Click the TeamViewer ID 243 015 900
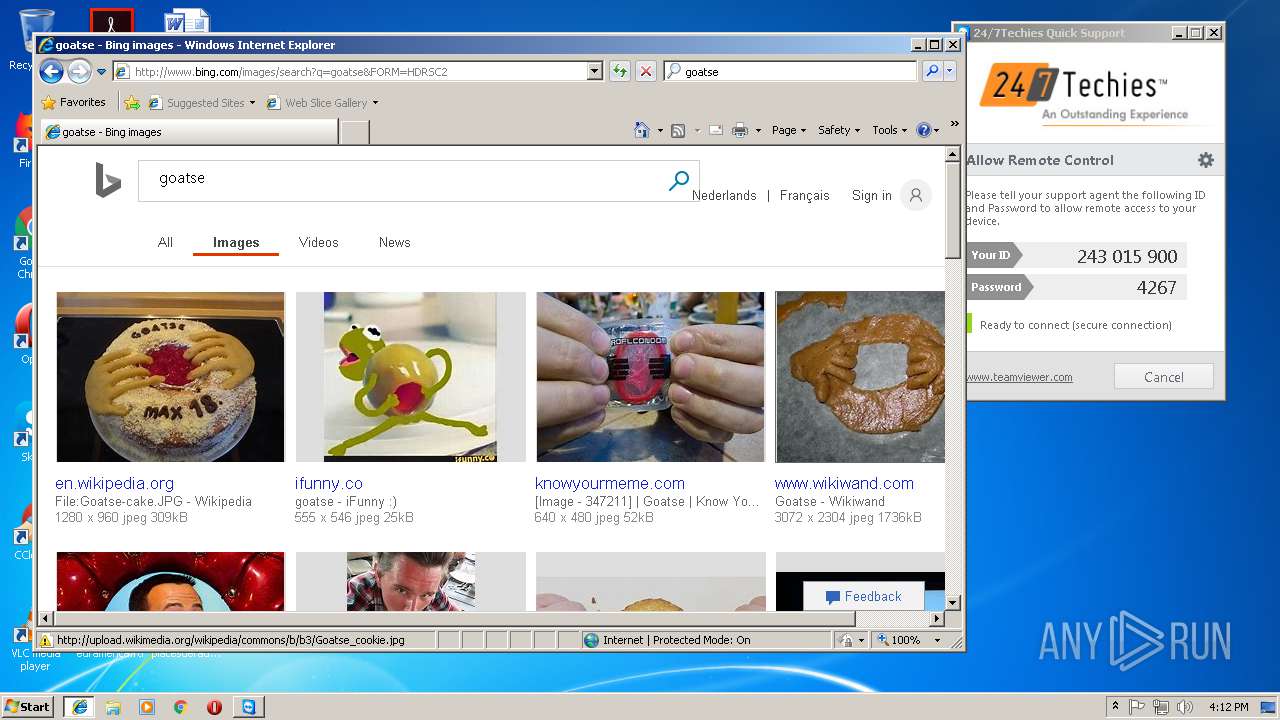The image size is (1280, 720). (x=1127, y=256)
